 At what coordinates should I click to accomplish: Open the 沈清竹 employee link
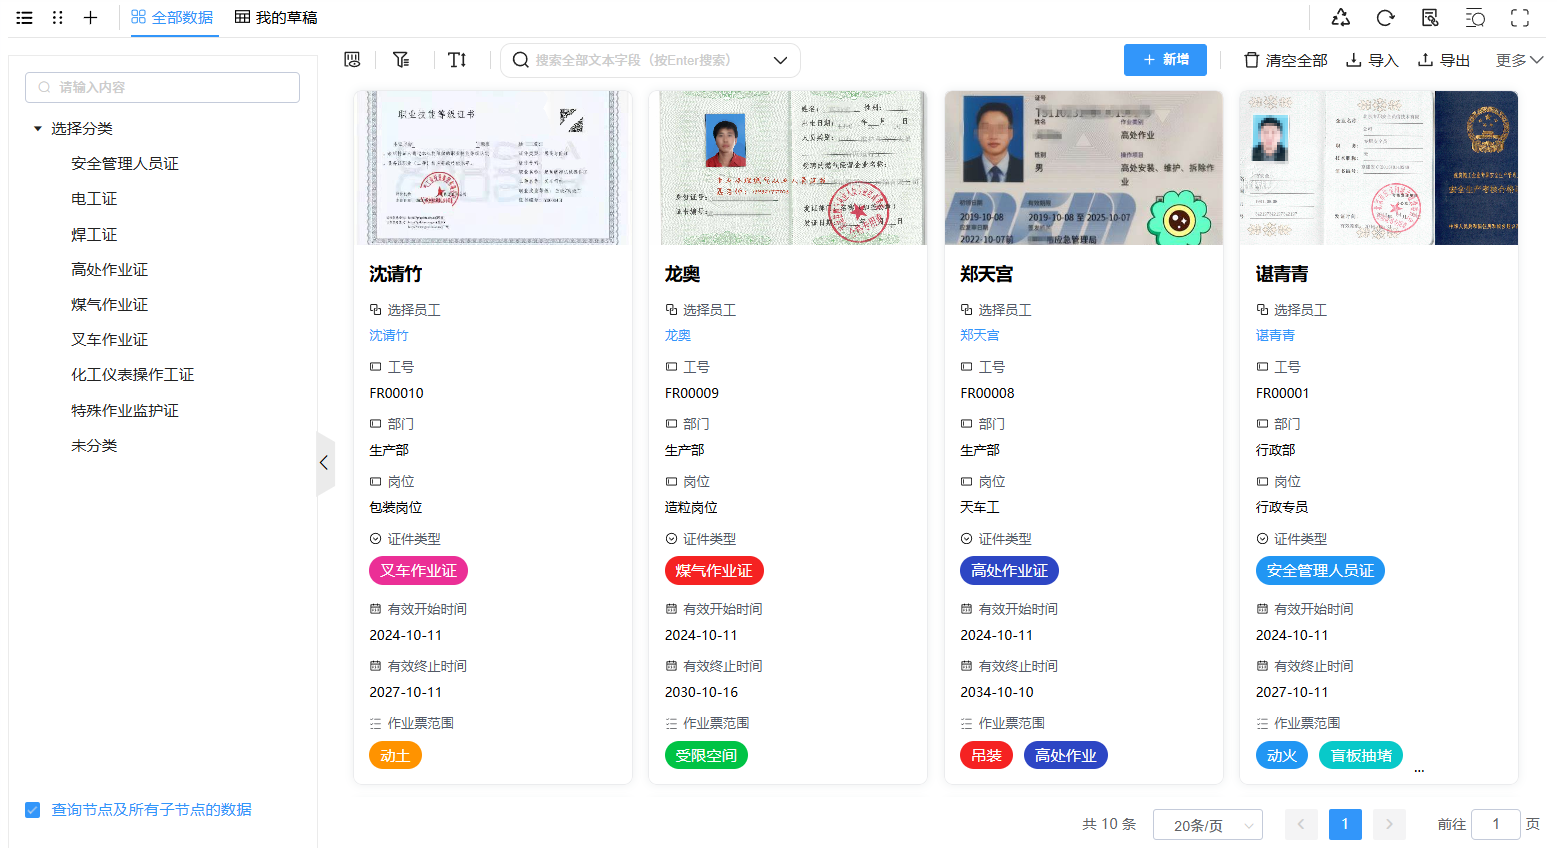(389, 336)
